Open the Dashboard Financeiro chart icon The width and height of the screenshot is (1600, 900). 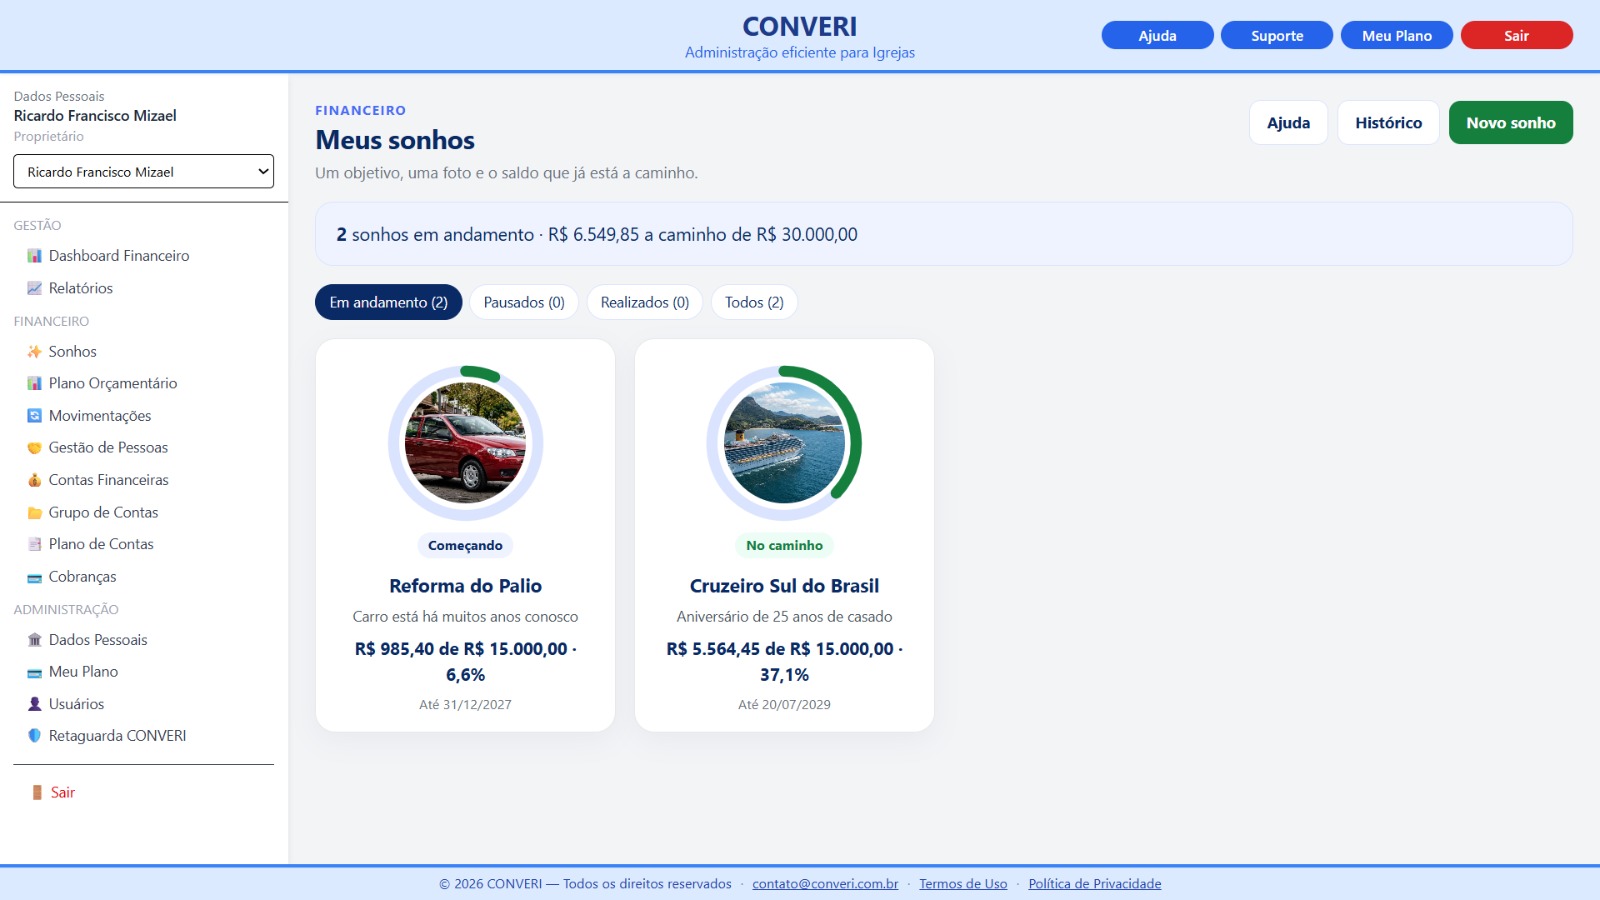coord(34,256)
